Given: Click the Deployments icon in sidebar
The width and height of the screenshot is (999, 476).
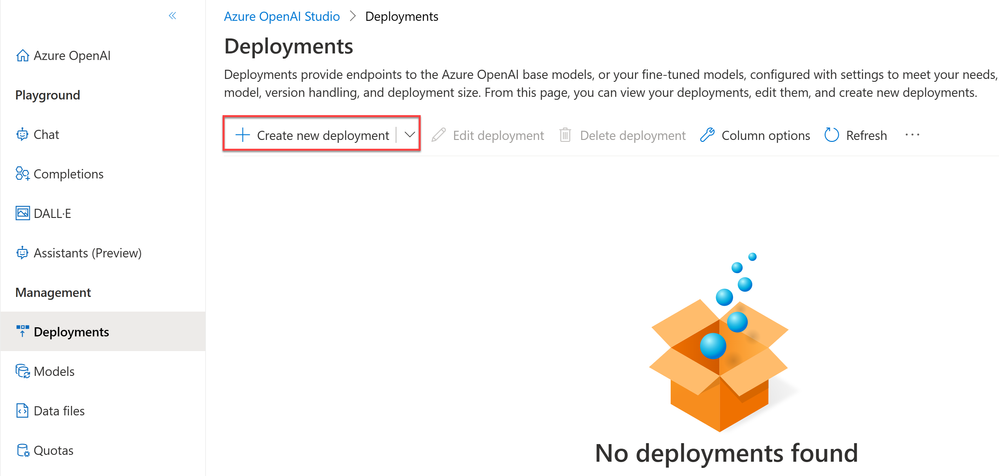Looking at the screenshot, I should point(22,331).
